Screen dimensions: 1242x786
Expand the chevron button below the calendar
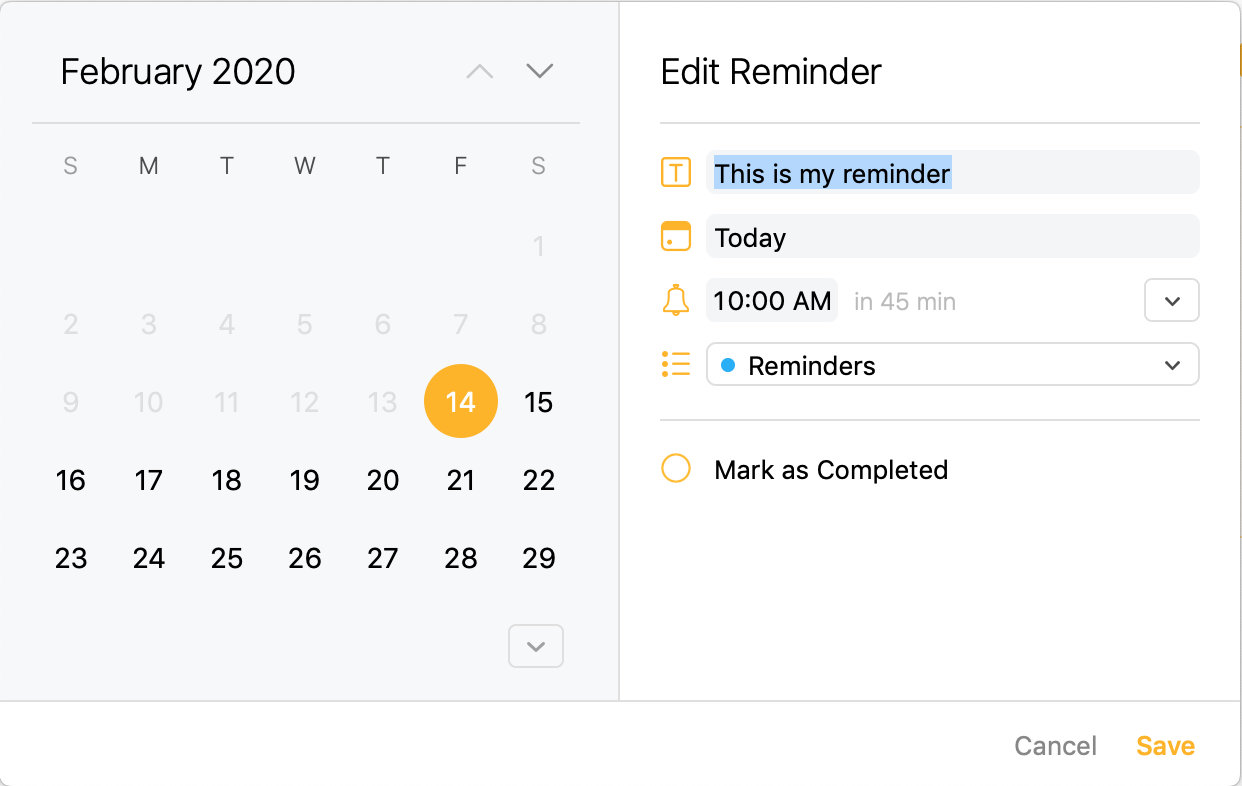tap(536, 646)
